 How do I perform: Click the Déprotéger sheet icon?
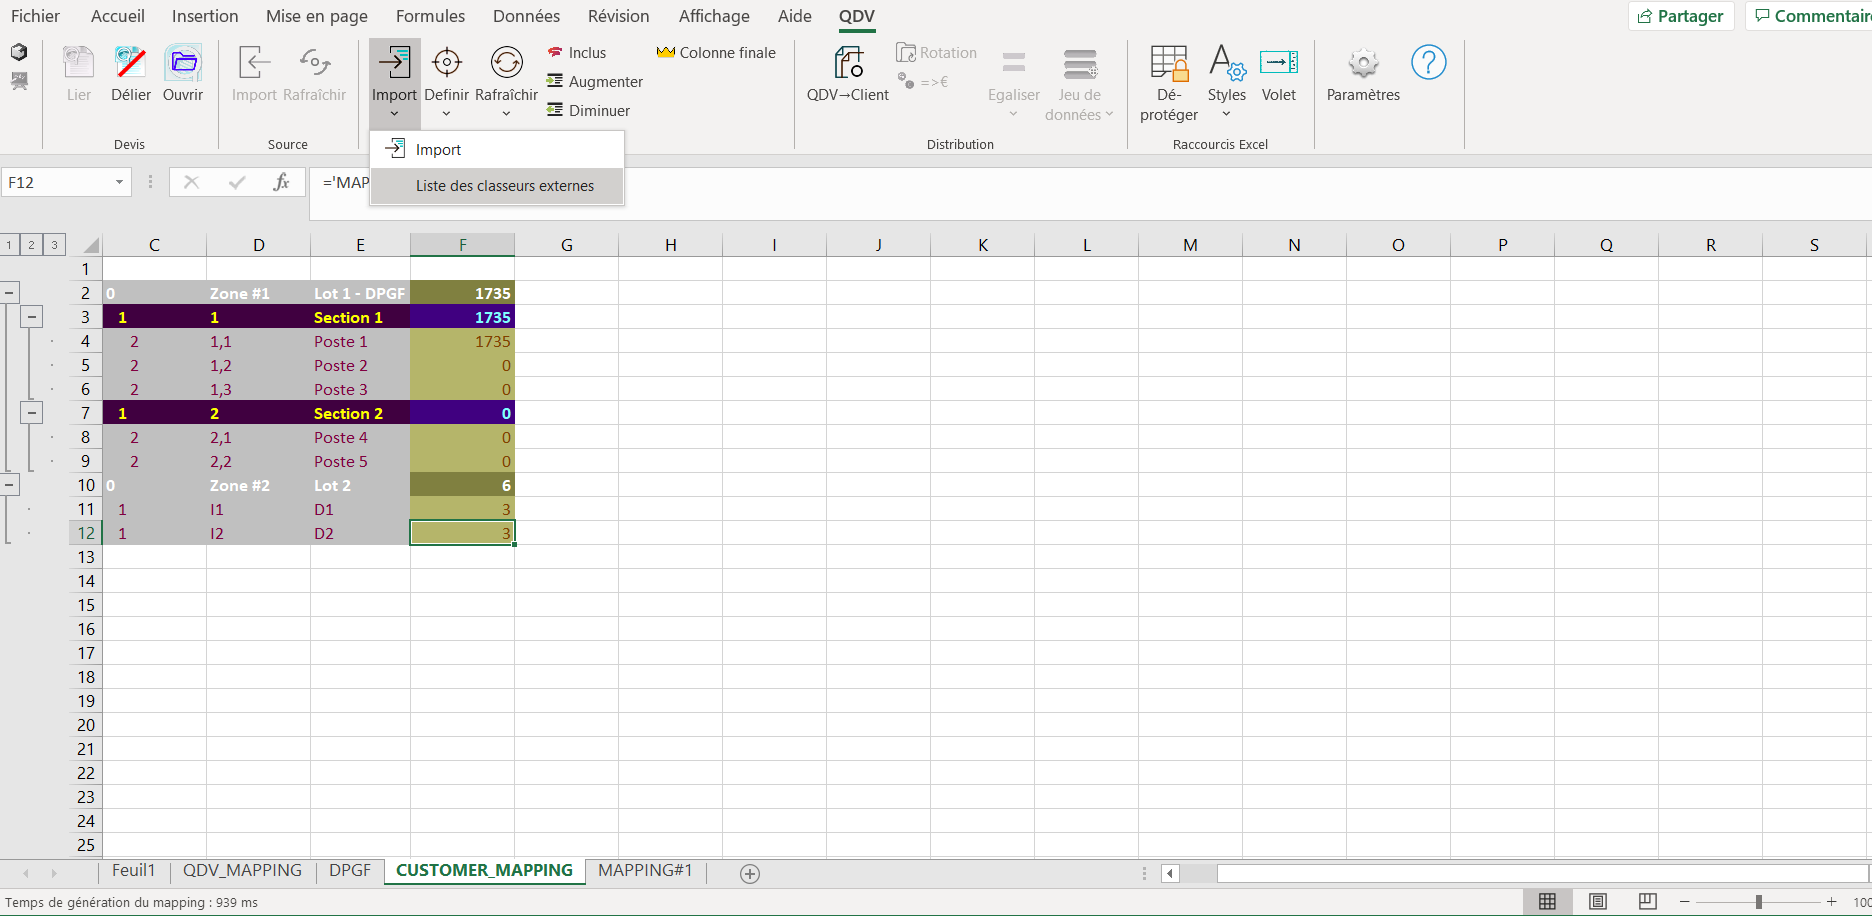tap(1169, 63)
